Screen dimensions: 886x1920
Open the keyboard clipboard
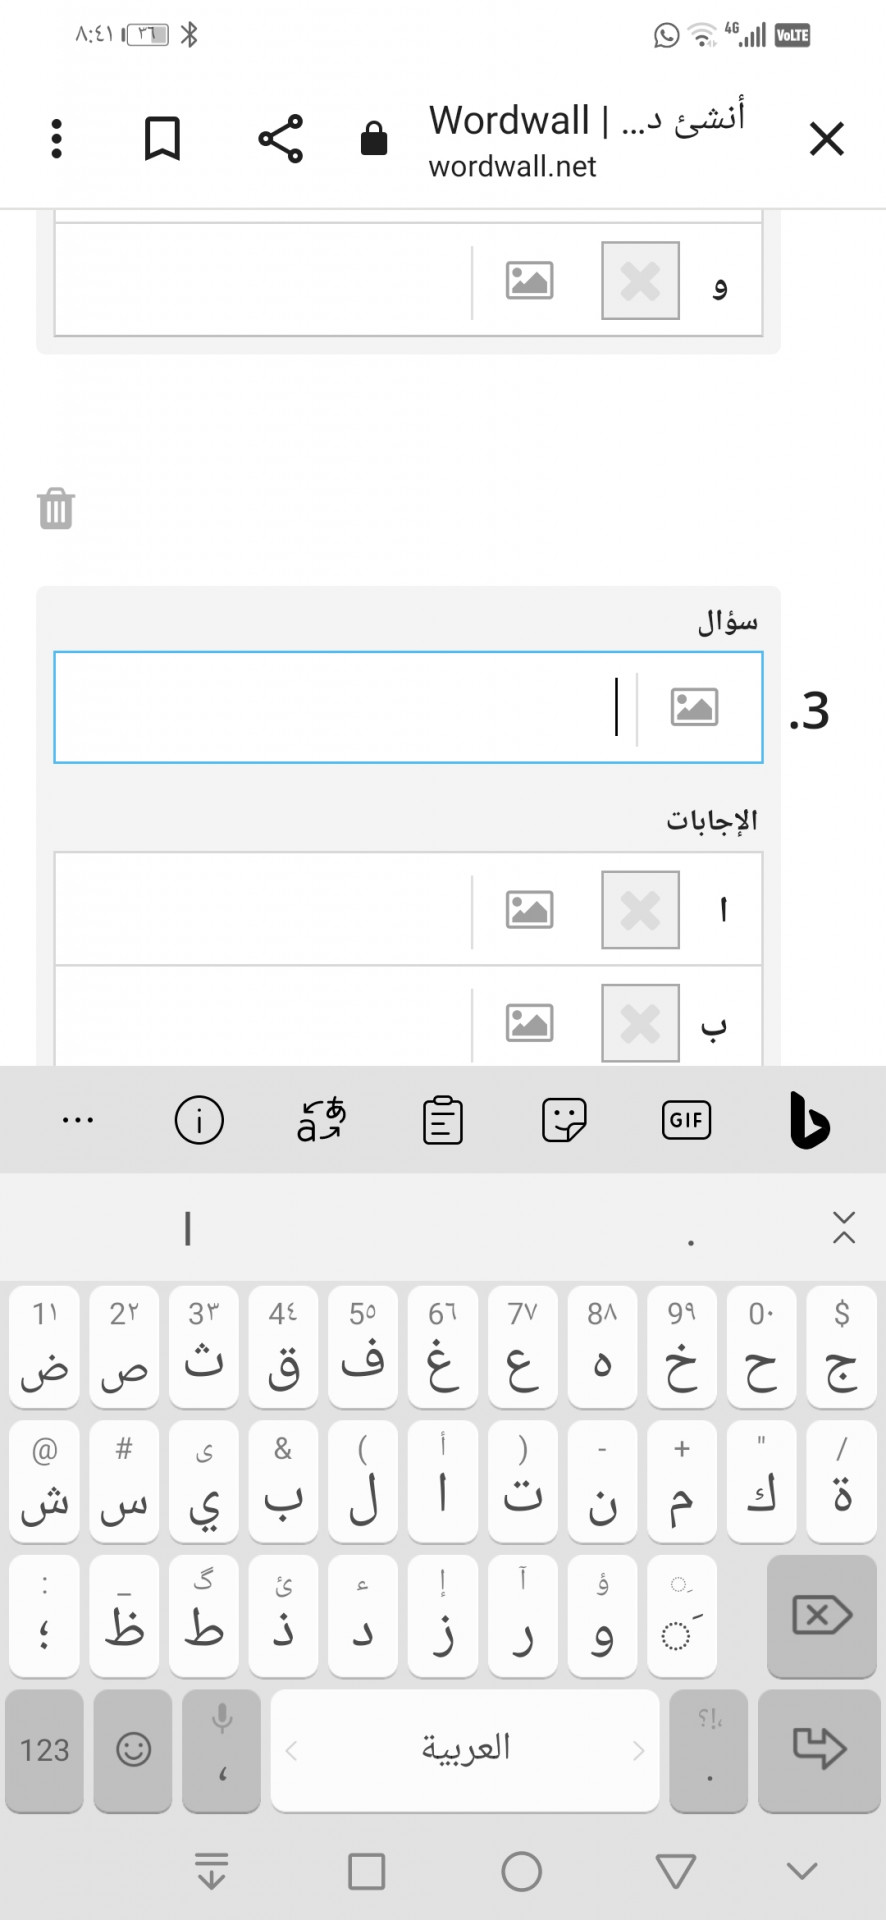click(x=442, y=1120)
